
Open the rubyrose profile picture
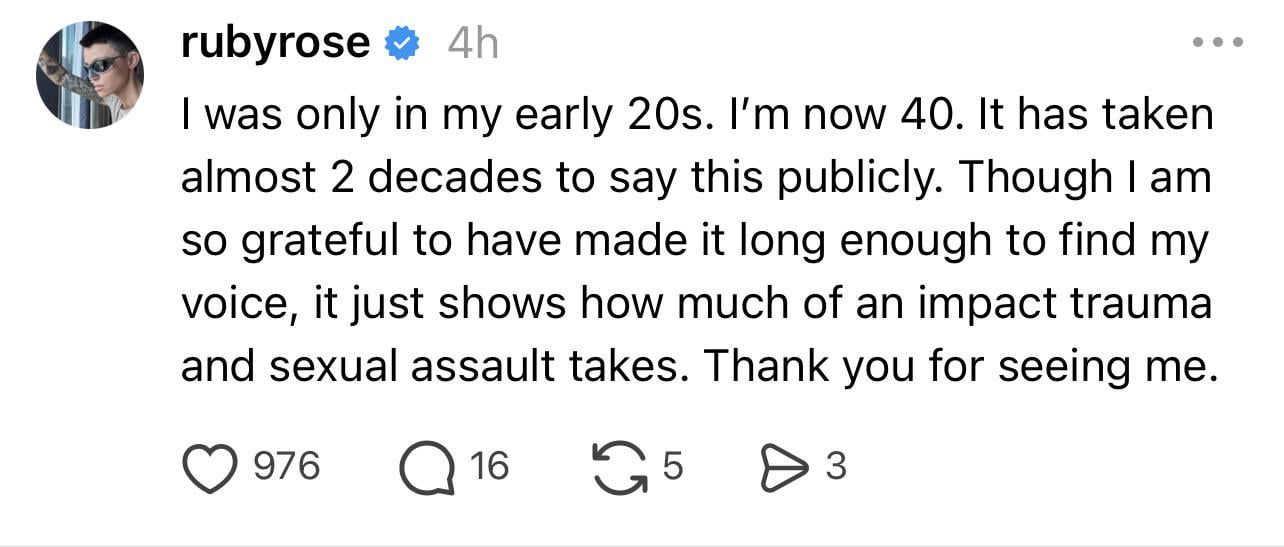[x=90, y=75]
